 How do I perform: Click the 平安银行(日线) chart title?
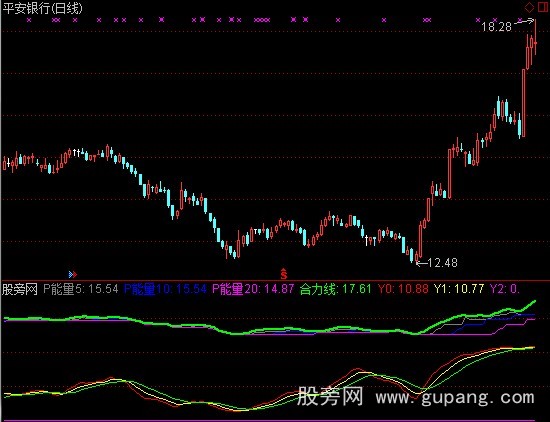tap(42, 8)
